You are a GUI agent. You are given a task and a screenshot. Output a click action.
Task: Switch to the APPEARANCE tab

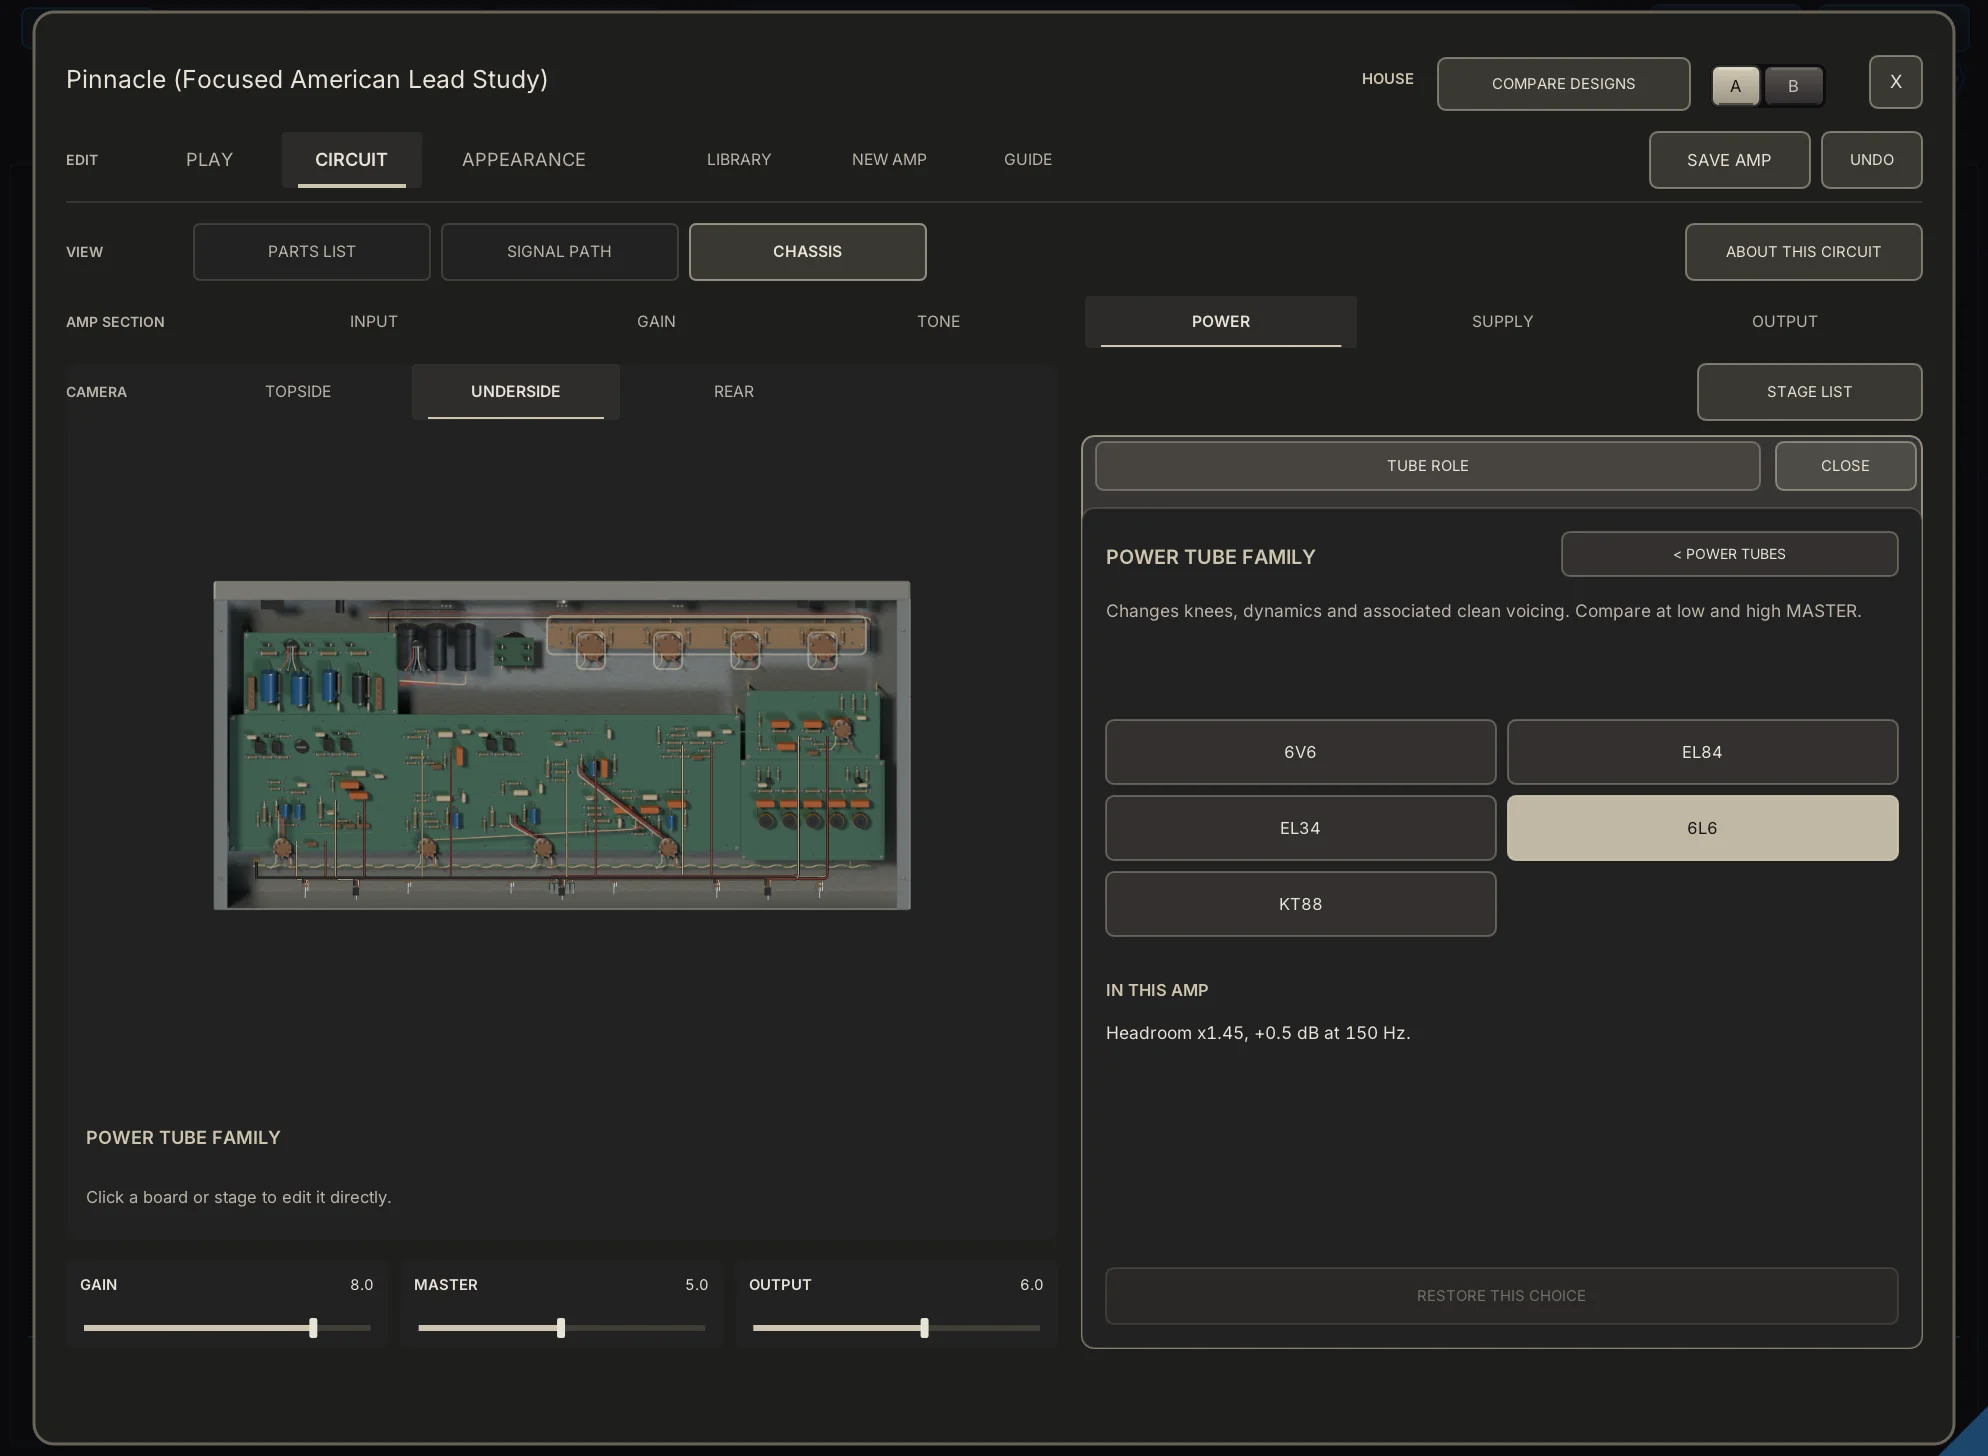(x=524, y=160)
